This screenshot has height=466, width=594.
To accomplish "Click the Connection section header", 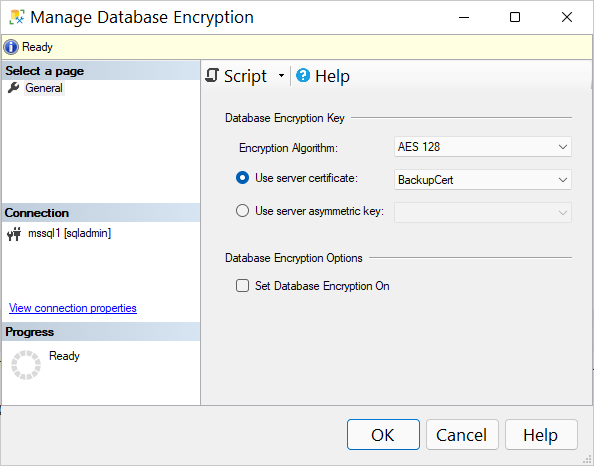I will coord(101,213).
